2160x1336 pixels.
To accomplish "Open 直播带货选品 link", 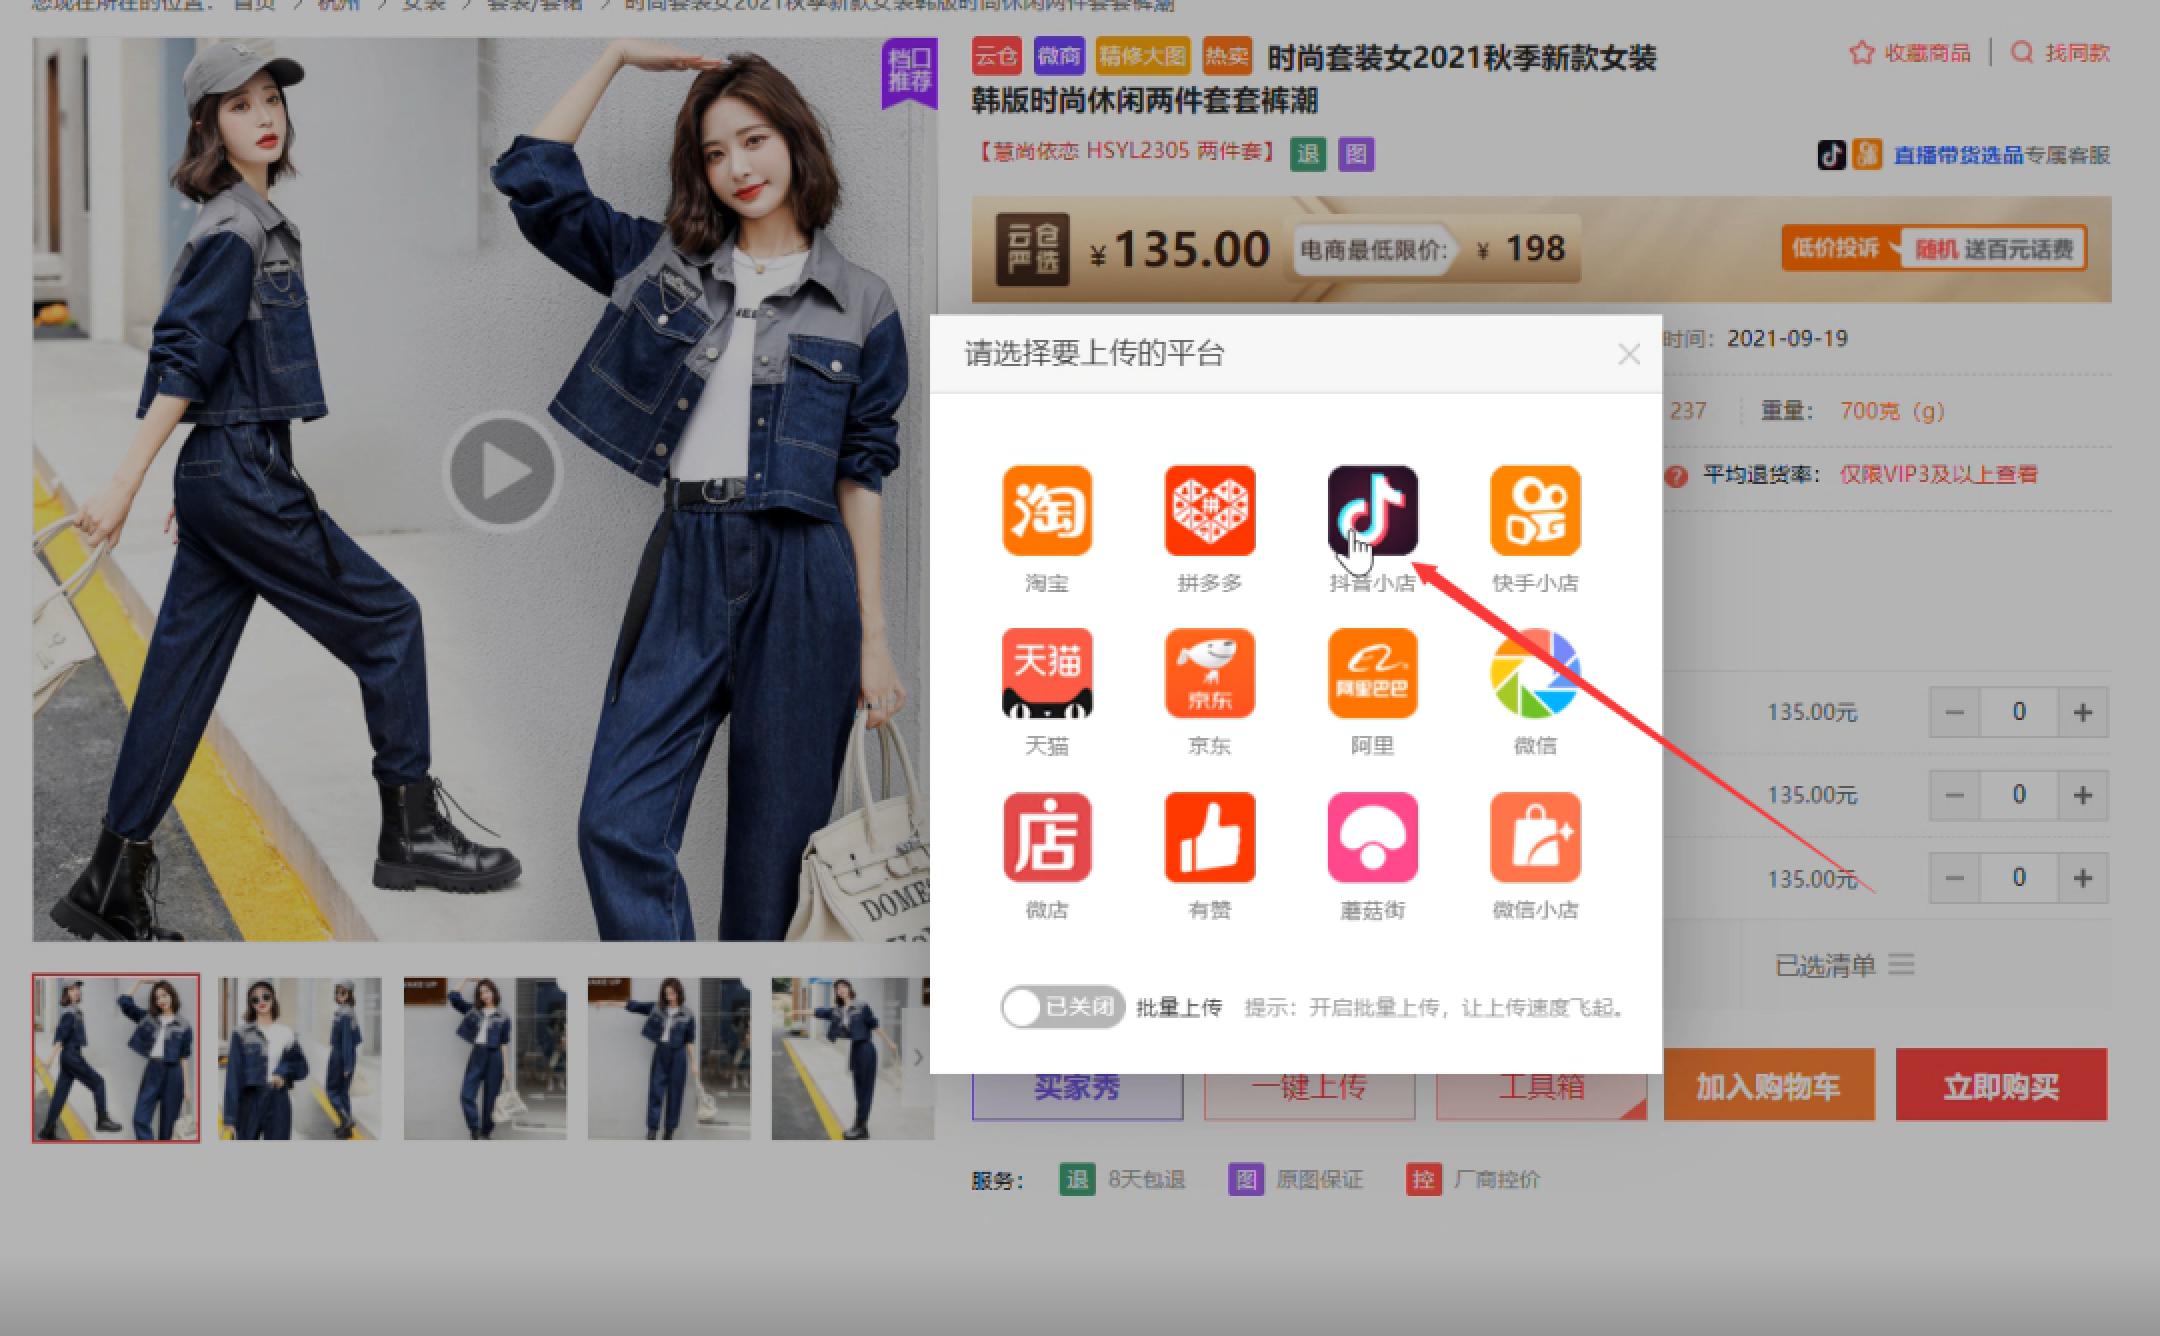I will 1958,155.
